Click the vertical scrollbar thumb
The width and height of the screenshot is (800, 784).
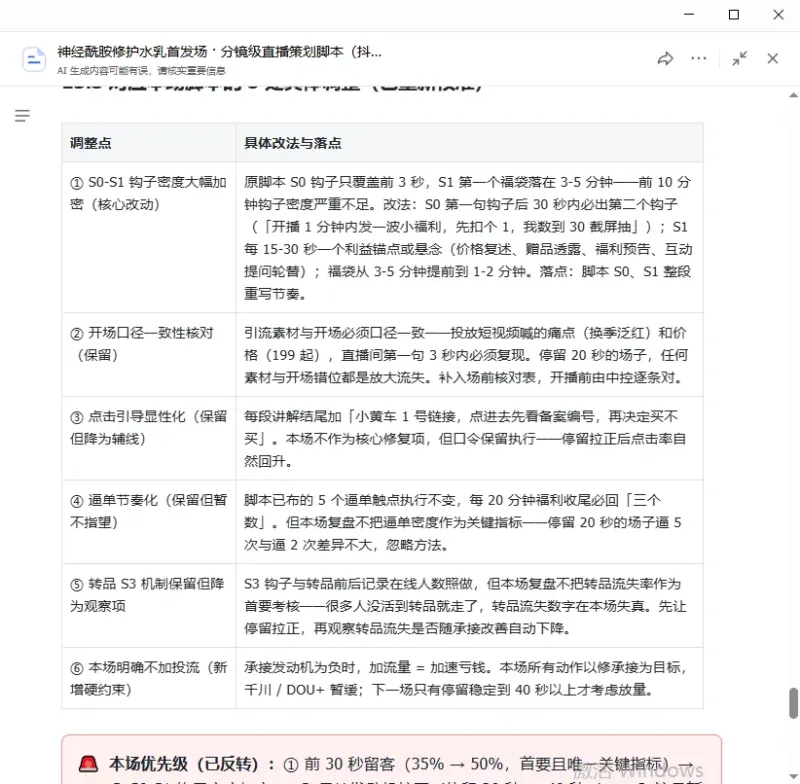(x=793, y=703)
